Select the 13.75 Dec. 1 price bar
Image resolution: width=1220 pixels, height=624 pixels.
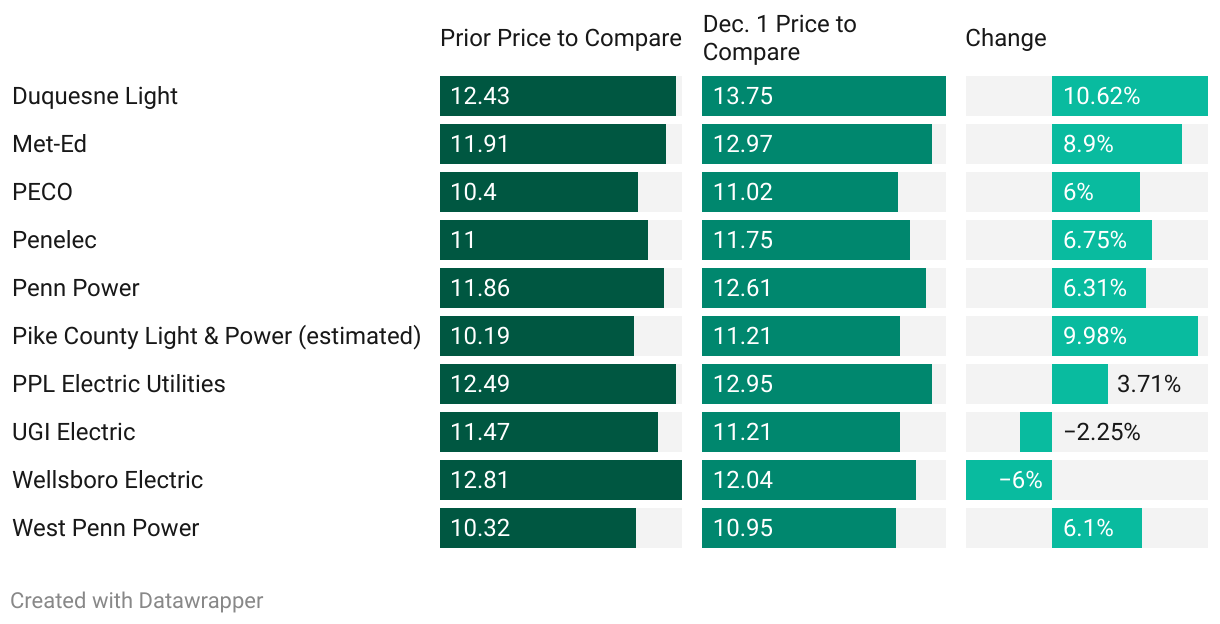(823, 96)
